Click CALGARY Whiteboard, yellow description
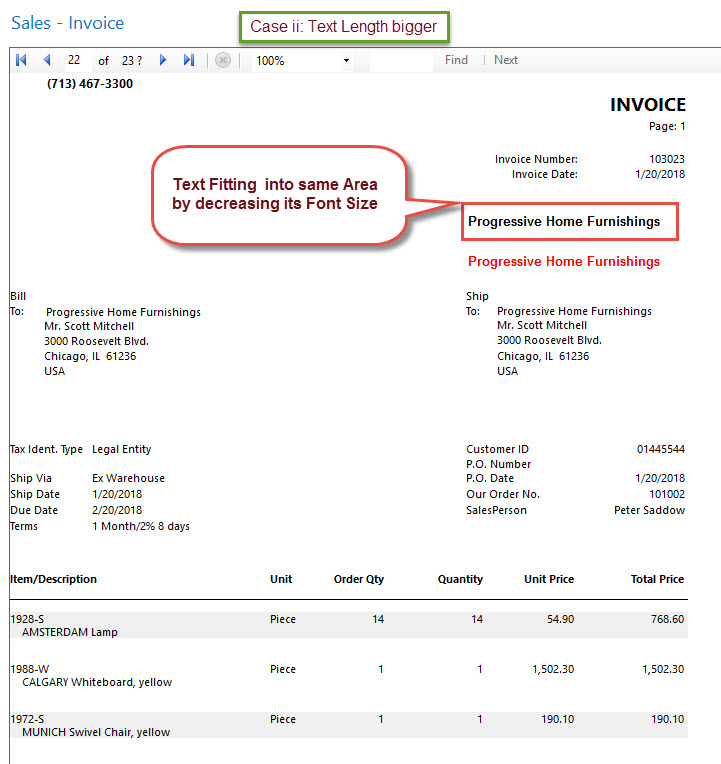 pos(97,682)
